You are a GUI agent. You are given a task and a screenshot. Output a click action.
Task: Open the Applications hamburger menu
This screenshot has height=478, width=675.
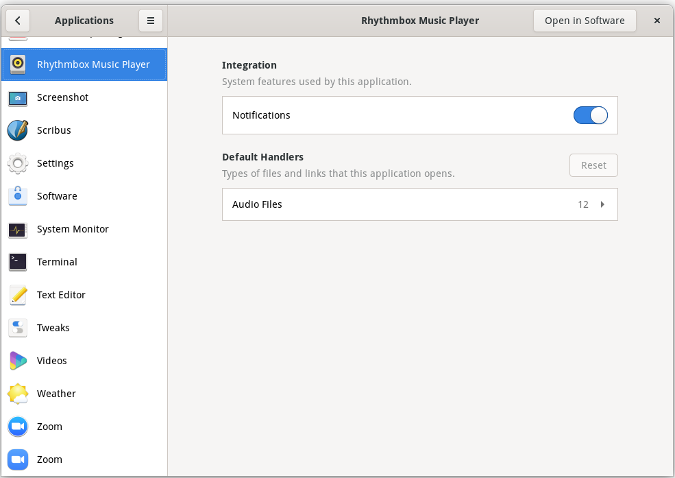149,20
